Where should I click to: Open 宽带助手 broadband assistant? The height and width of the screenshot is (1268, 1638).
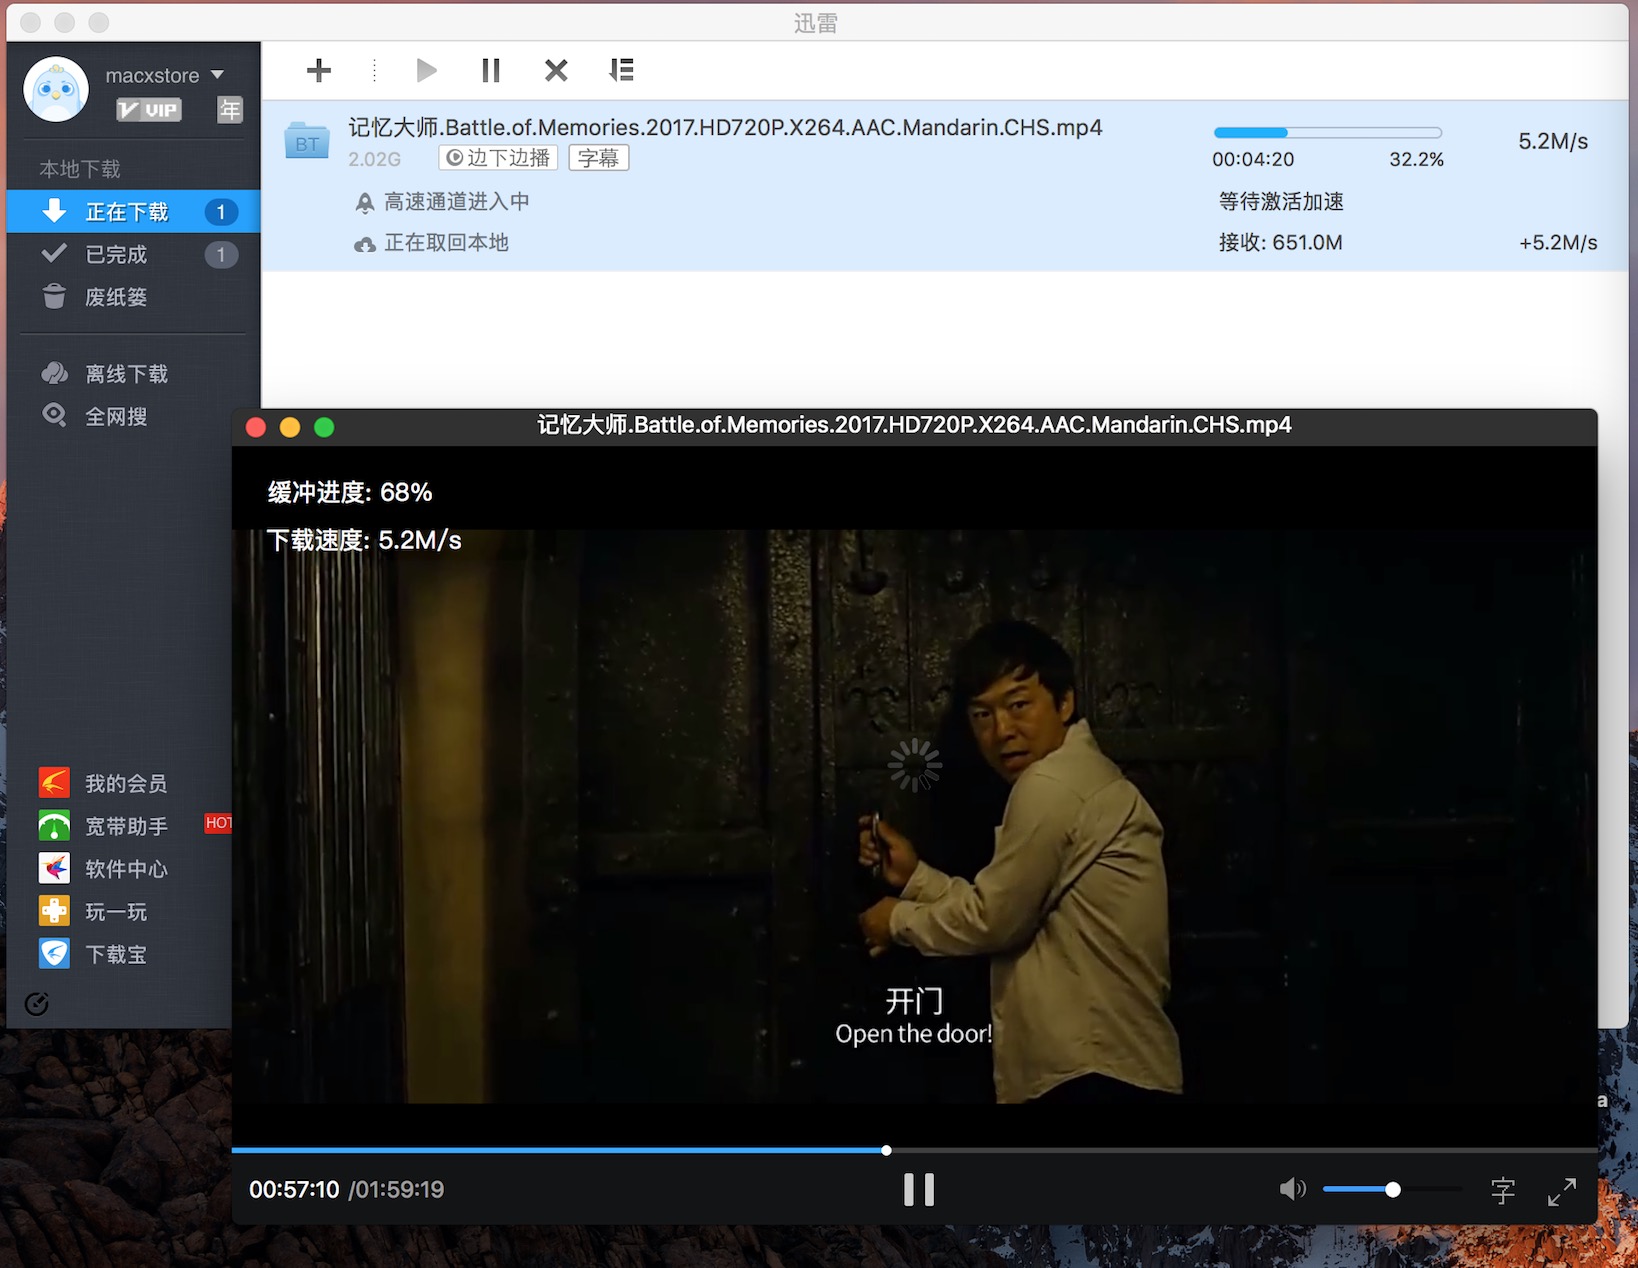pos(119,826)
